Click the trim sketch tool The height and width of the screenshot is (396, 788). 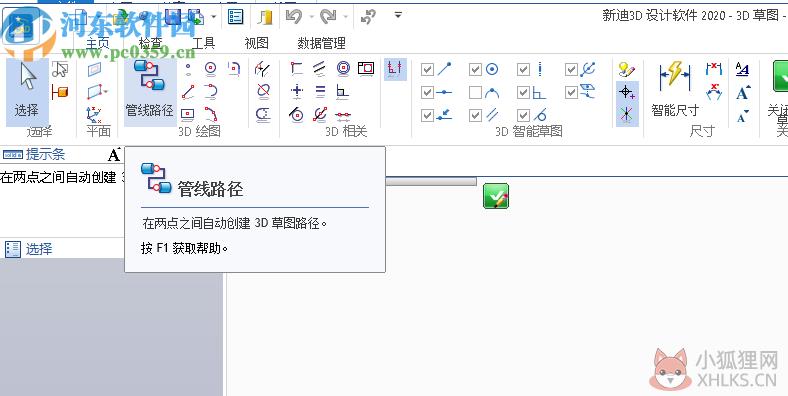tap(262, 69)
